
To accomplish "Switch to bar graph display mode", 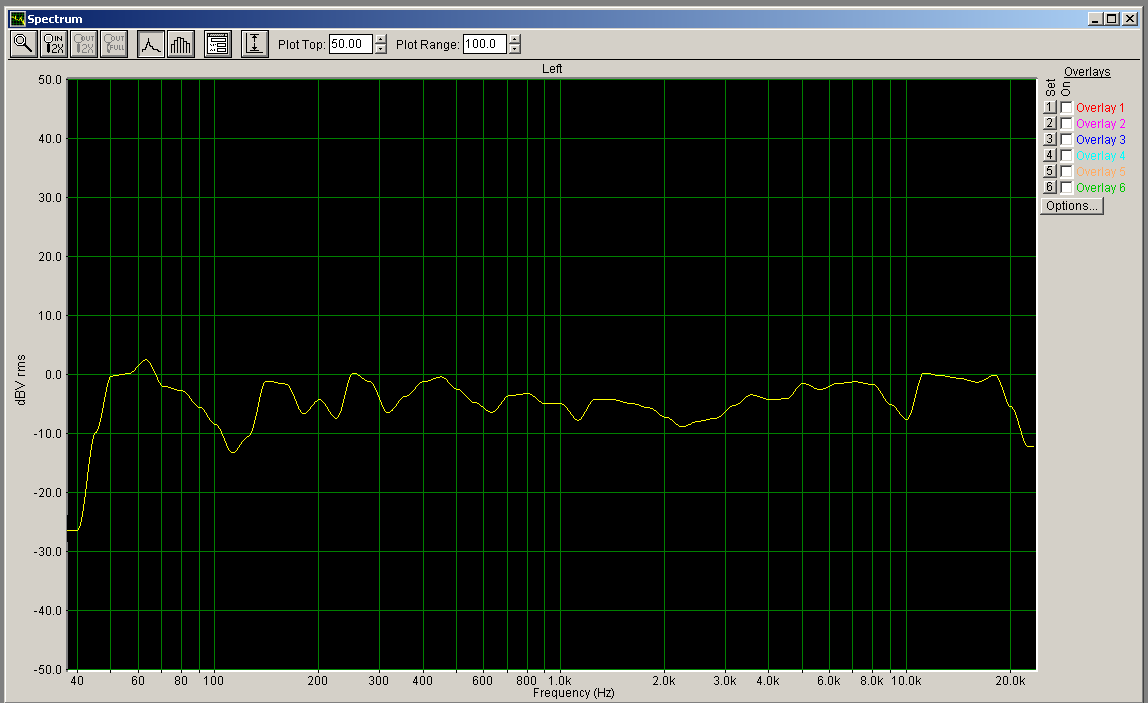I will (181, 44).
